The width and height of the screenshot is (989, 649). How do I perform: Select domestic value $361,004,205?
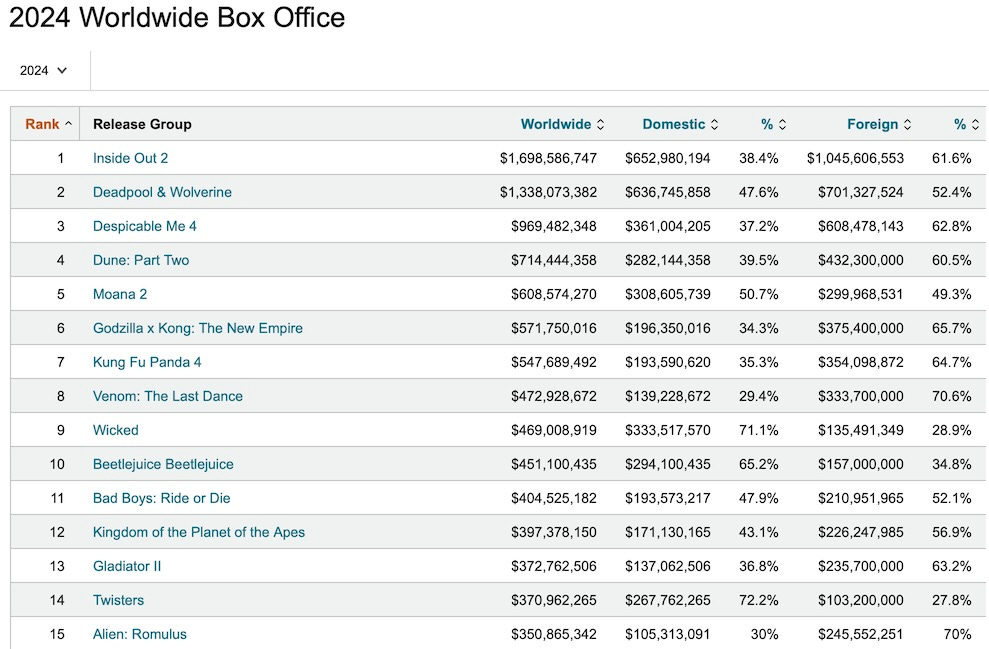(667, 226)
